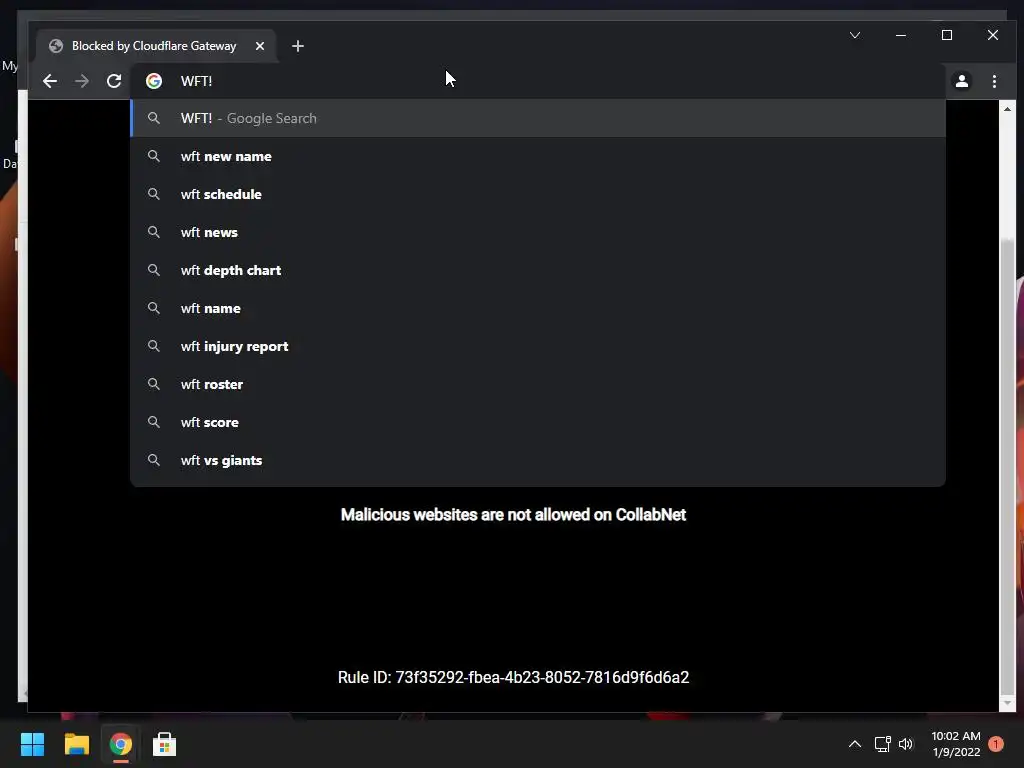Select suggestion wft depth chart
Image resolution: width=1024 pixels, height=768 pixels.
[538, 270]
